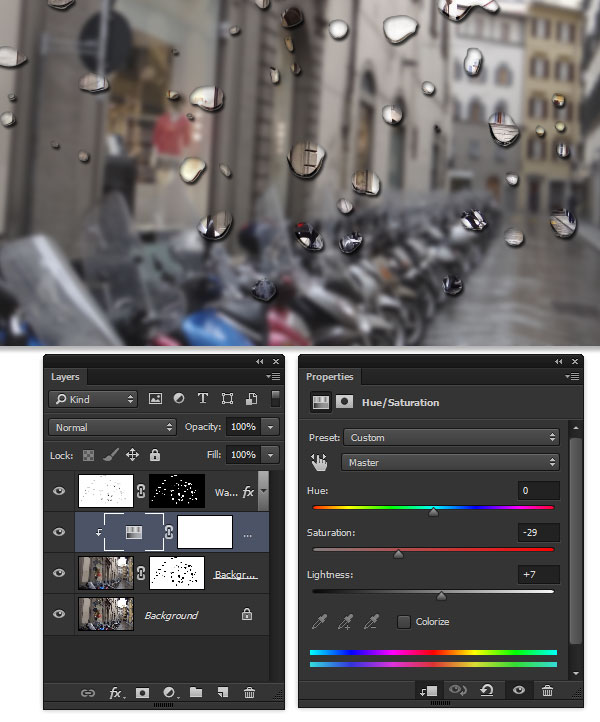Select the on-image targeted adjustment hand tool
Image resolution: width=600 pixels, height=722 pixels.
pyautogui.click(x=320, y=463)
